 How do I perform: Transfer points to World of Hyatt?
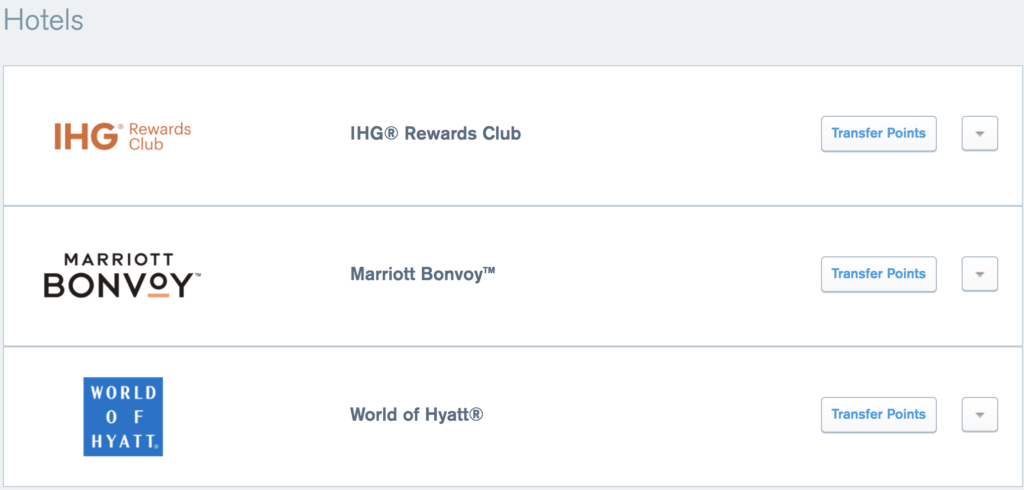click(878, 414)
